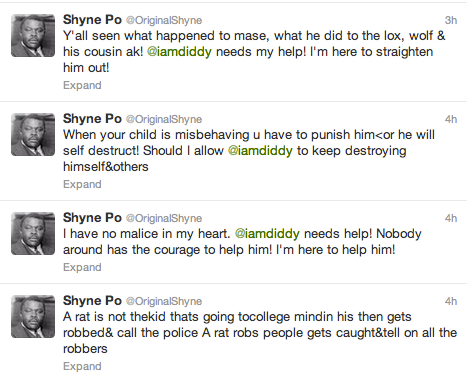Image resolution: width=467 pixels, height=382 pixels.
Task: Open avatar on the misbehaving child tweet
Action: coord(33,134)
